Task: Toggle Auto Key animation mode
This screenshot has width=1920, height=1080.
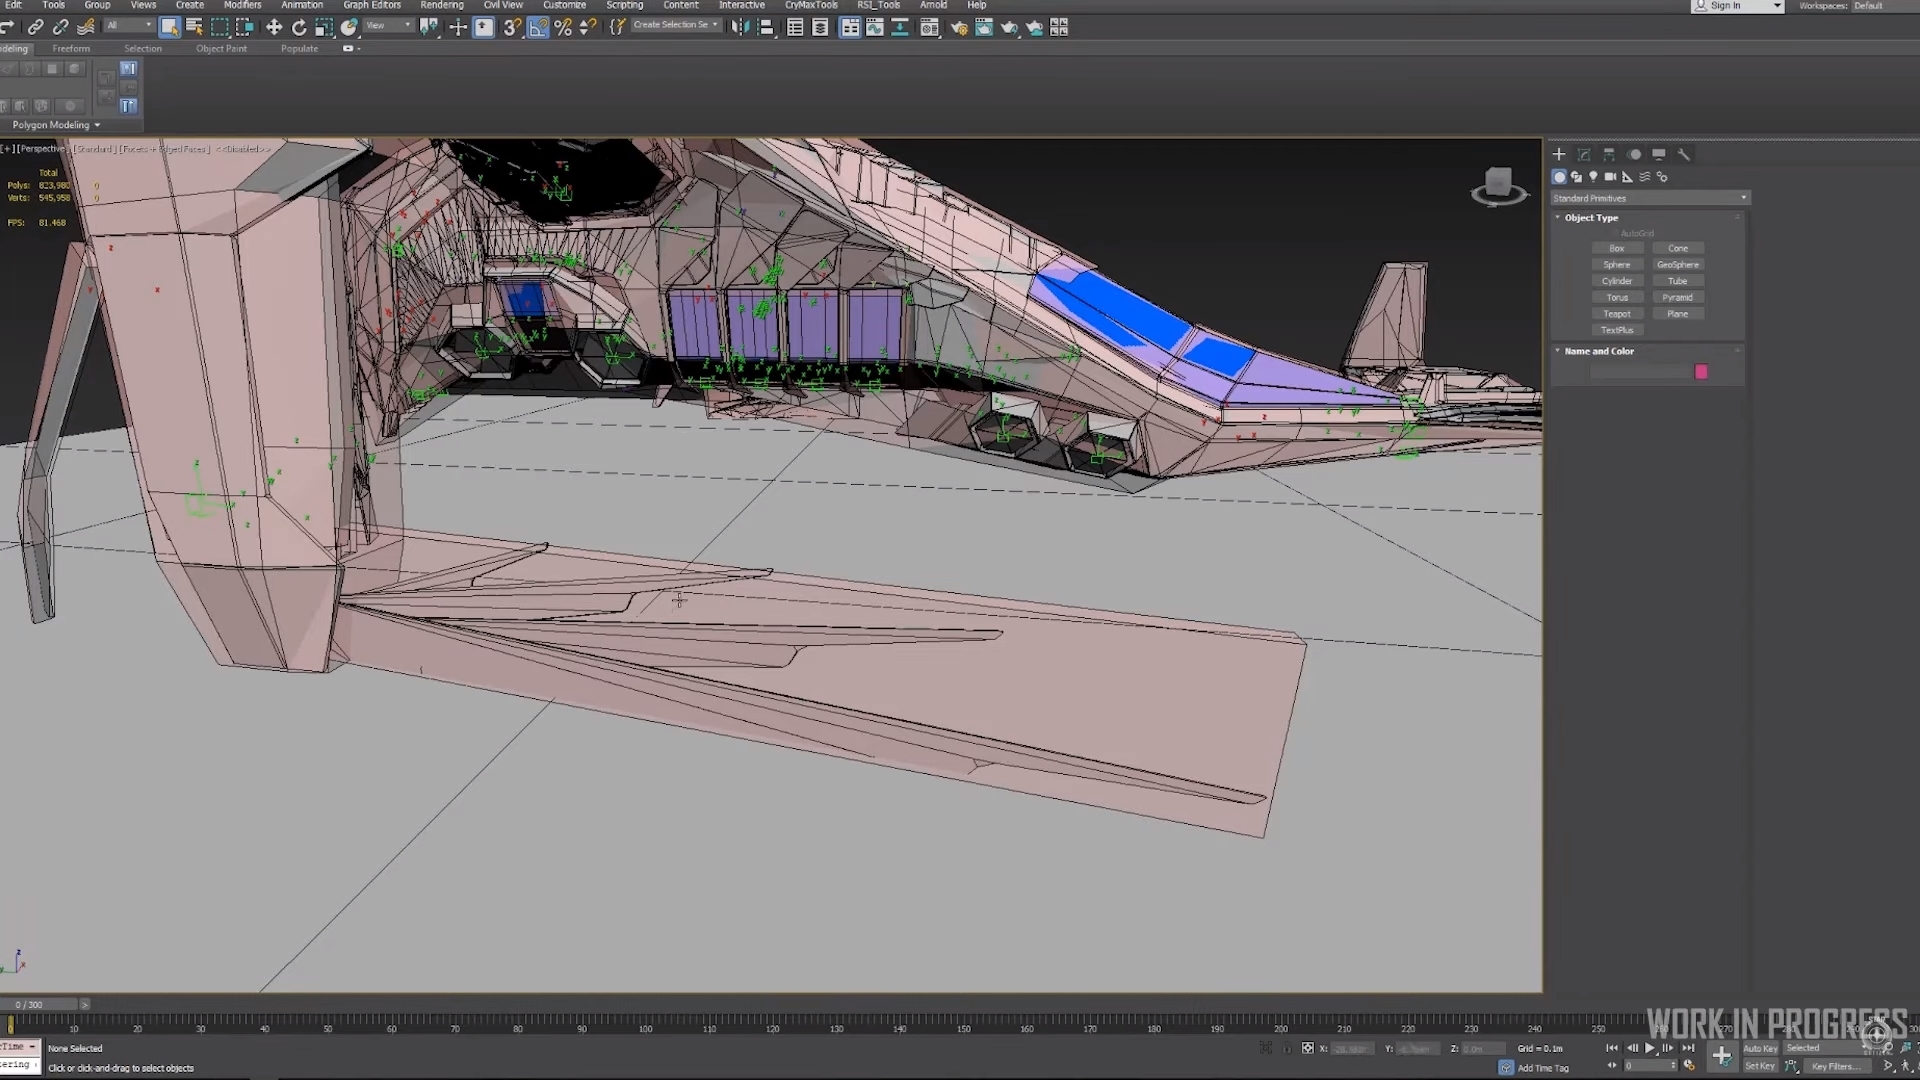Action: pos(1760,1048)
